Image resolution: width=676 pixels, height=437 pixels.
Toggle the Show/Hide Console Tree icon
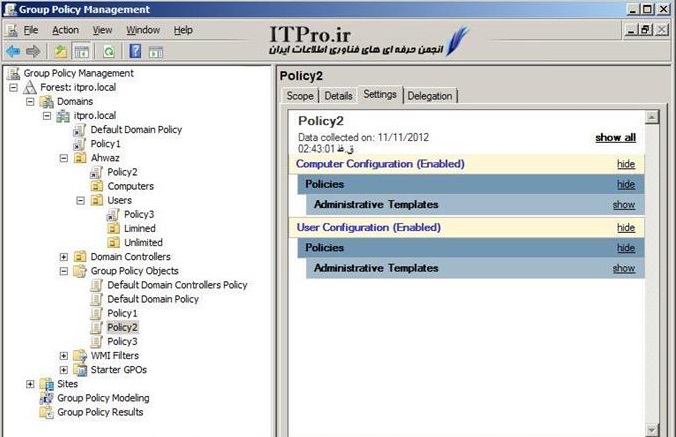(x=81, y=51)
